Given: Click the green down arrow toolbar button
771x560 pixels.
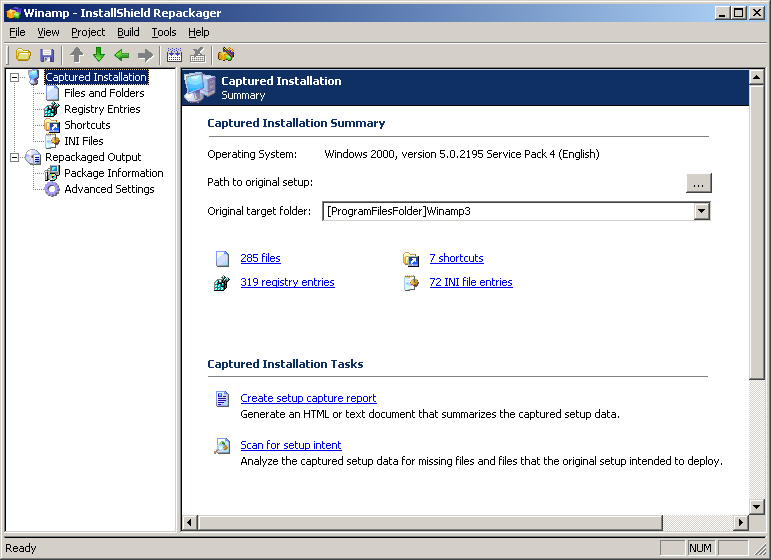Looking at the screenshot, I should click(x=99, y=55).
